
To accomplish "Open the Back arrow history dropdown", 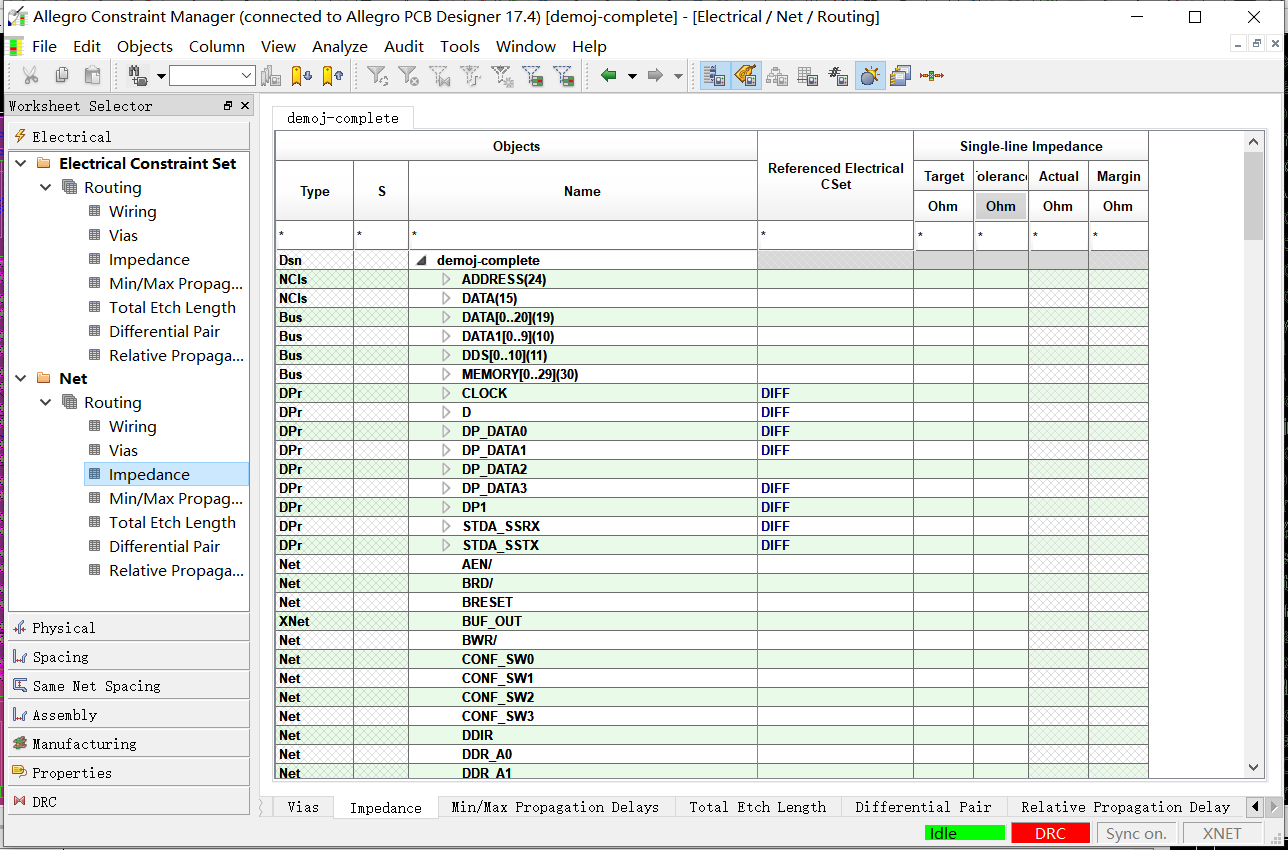I will tap(632, 76).
